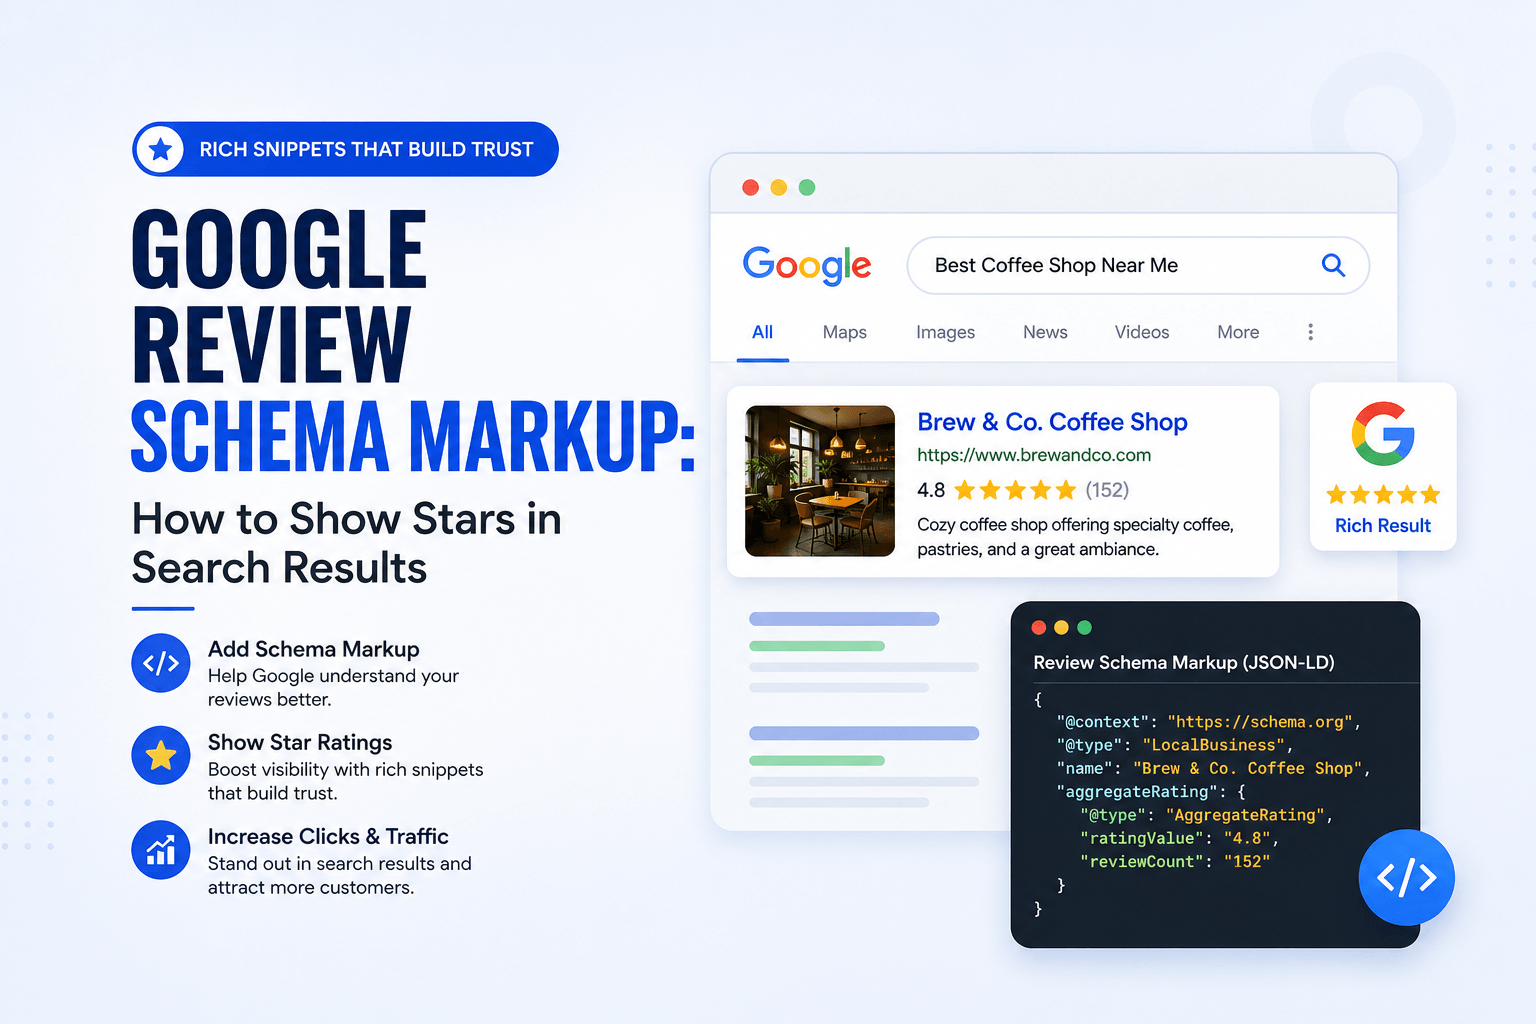Click the 4.8 rating number in result

click(x=931, y=490)
